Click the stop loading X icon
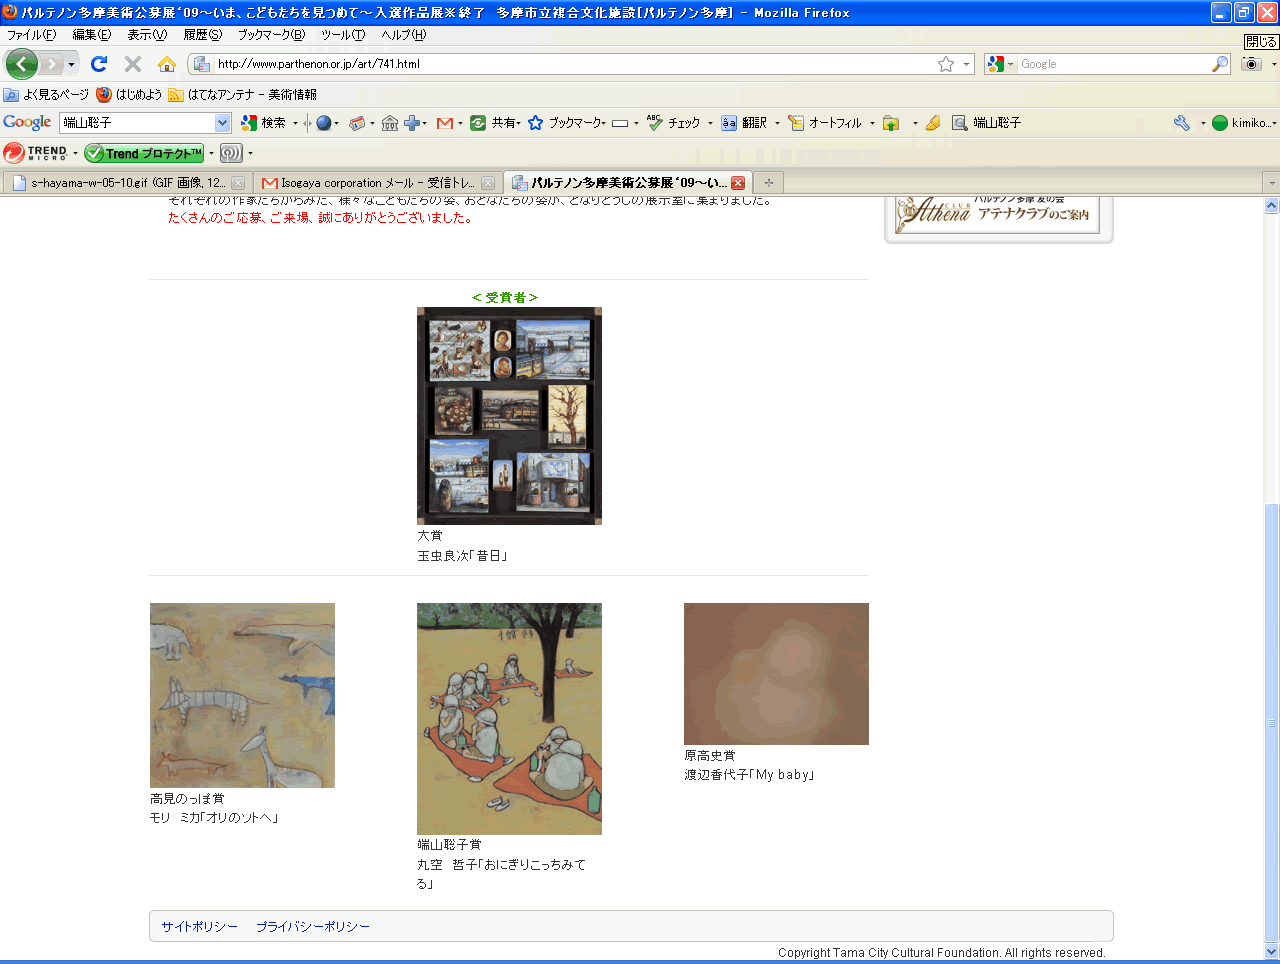 pos(132,64)
